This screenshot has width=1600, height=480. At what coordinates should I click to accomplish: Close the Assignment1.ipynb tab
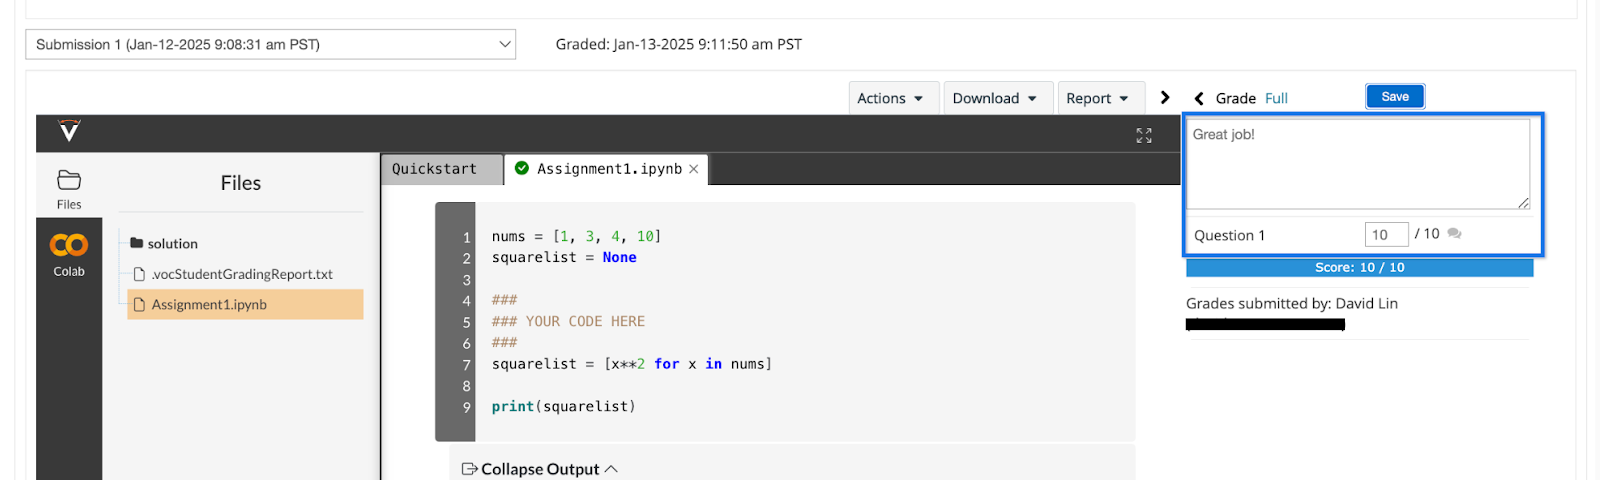694,169
